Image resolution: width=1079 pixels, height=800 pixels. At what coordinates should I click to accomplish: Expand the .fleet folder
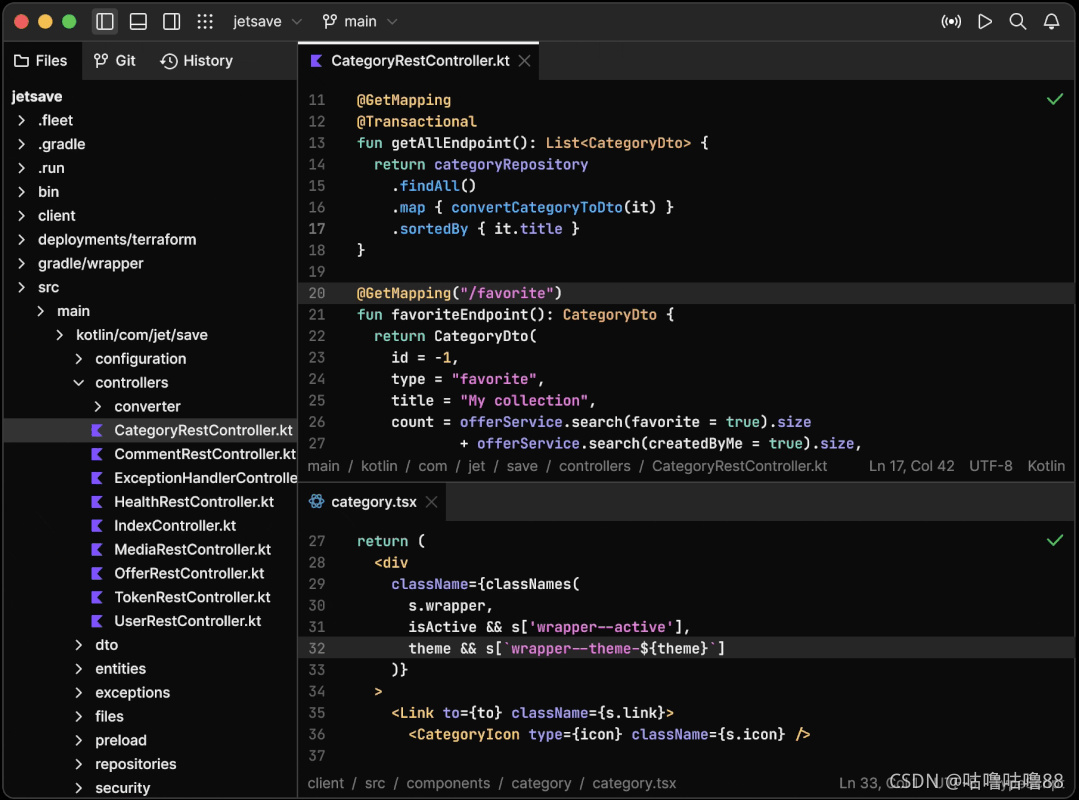click(x=21, y=120)
